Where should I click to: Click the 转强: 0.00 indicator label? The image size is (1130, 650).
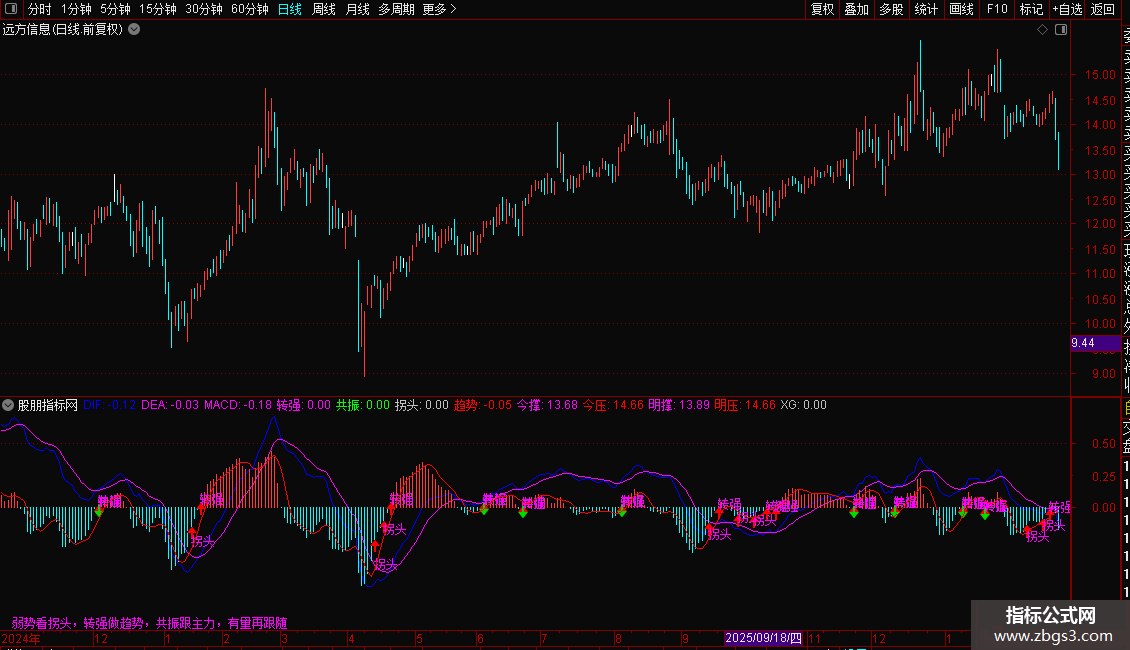coord(304,405)
